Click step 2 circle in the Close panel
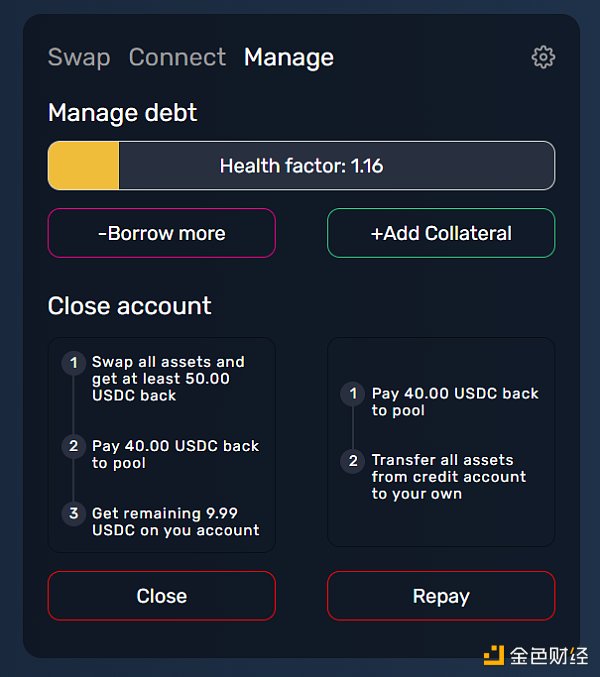 [73, 446]
